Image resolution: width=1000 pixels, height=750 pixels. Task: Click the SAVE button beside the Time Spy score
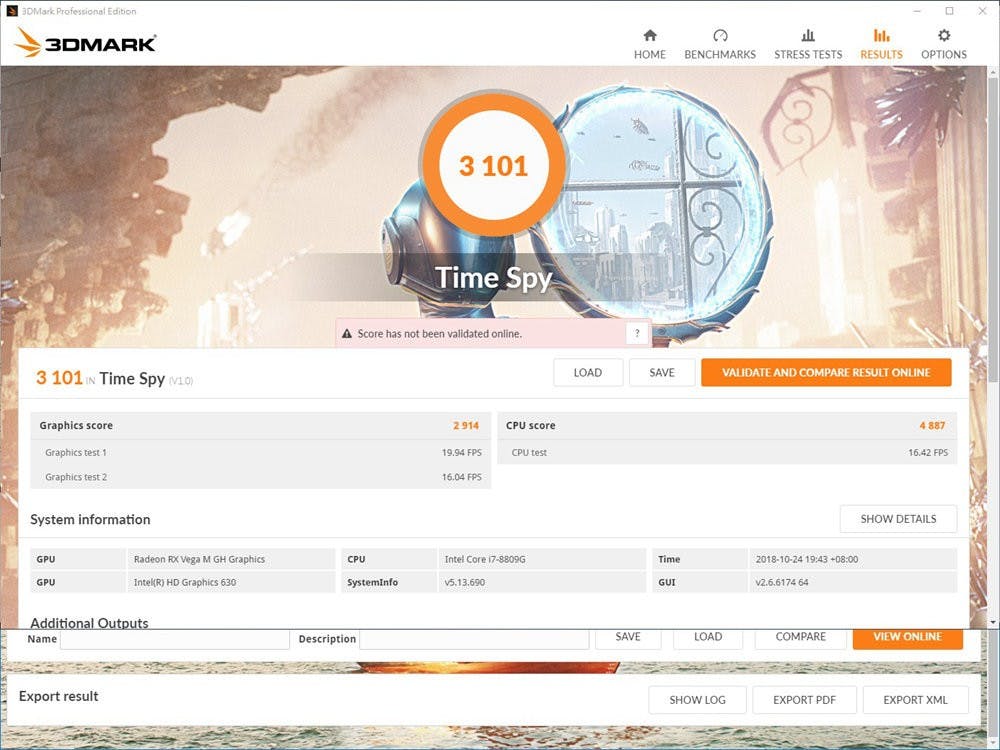pos(661,372)
